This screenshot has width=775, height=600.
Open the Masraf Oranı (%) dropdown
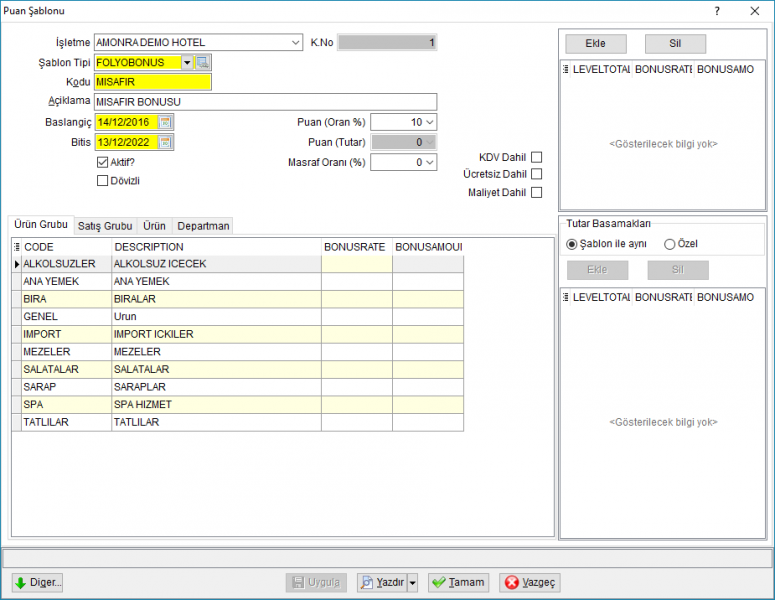[x=430, y=162]
